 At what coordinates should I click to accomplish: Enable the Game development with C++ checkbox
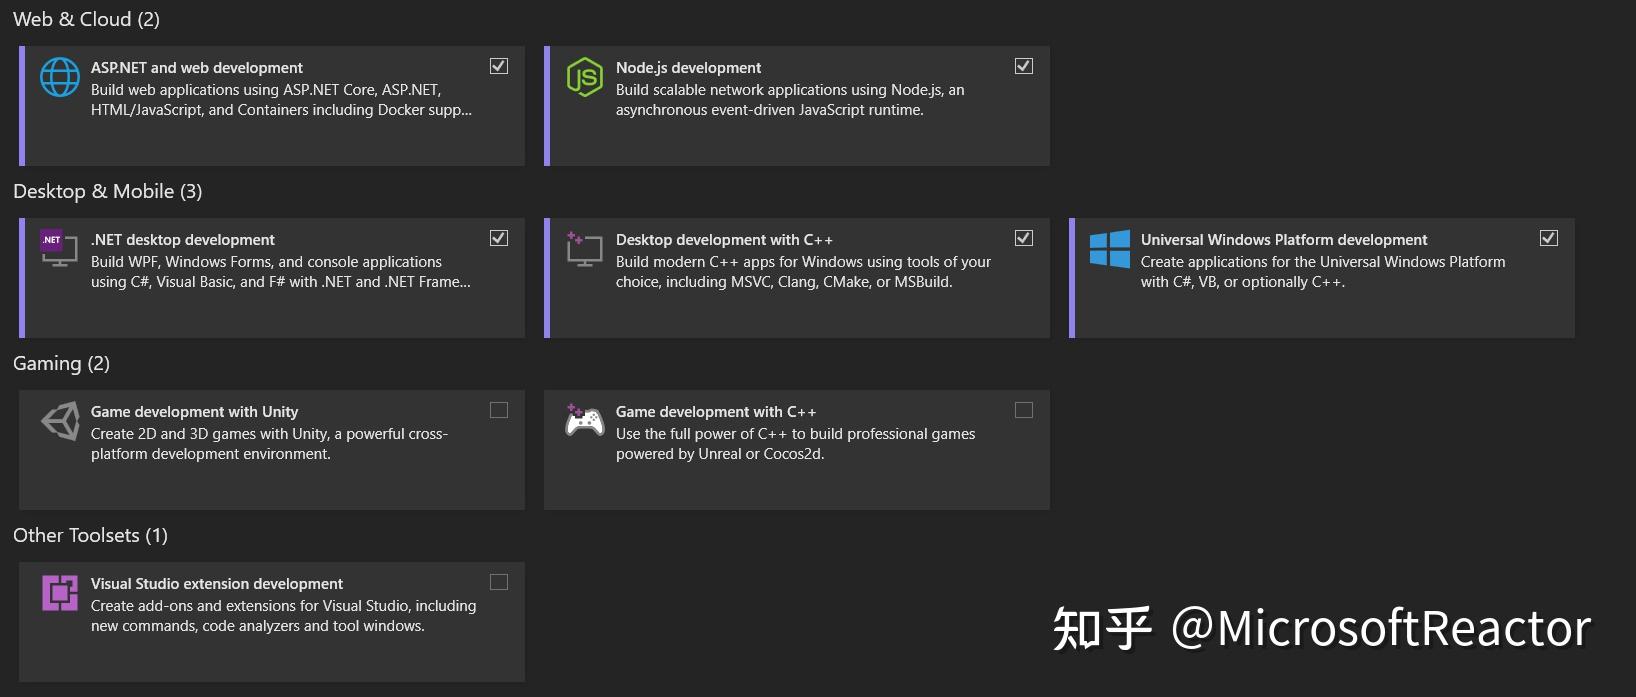click(1023, 409)
